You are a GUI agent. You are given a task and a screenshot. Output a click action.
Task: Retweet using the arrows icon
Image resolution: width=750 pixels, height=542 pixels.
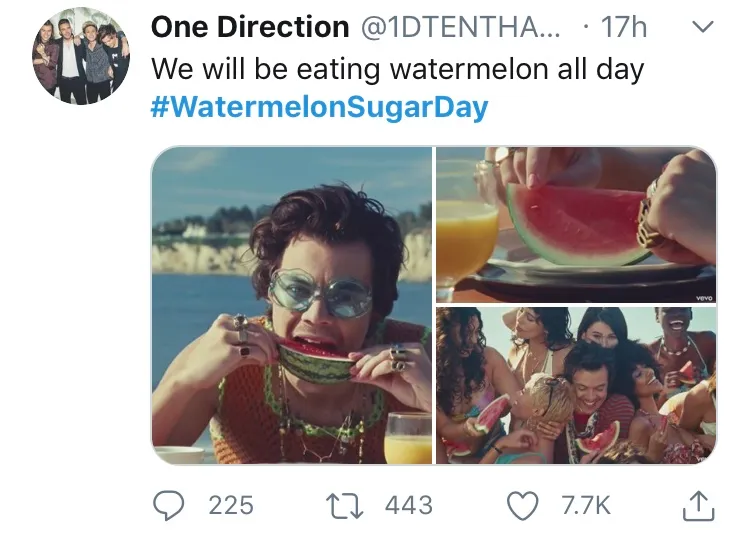pyautogui.click(x=346, y=506)
